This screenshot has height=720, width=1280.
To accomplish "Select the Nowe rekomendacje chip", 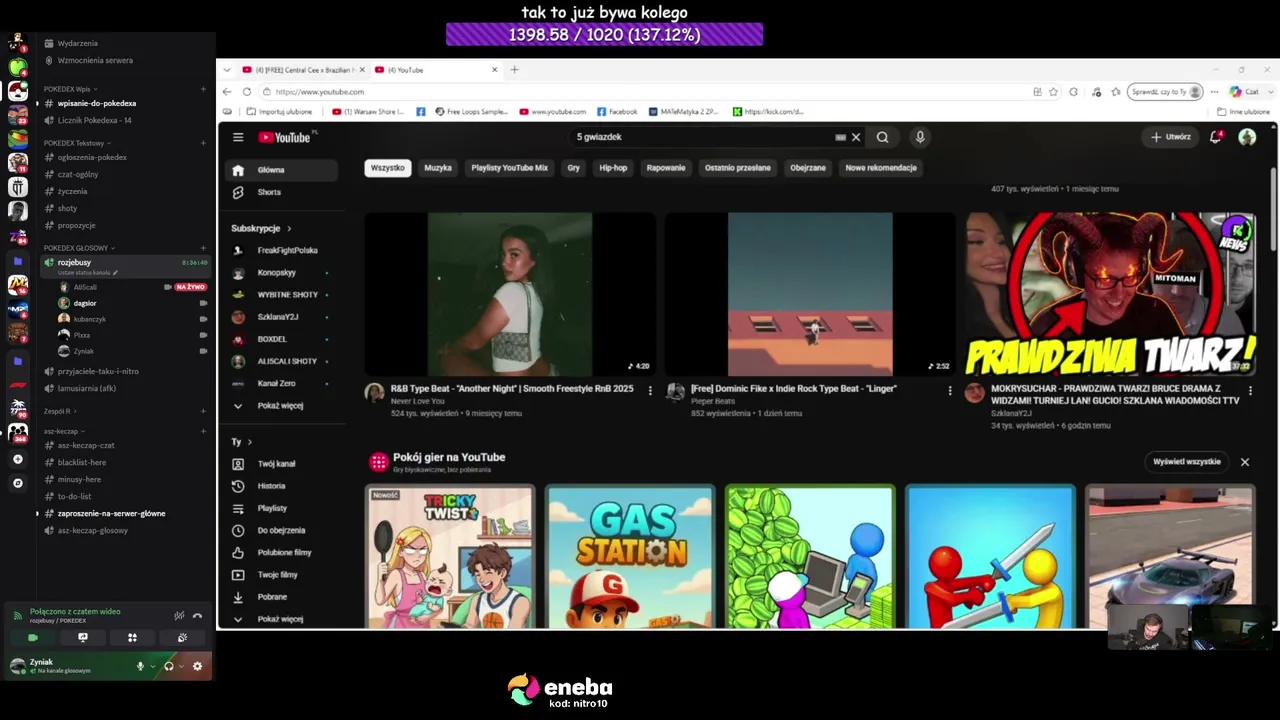I will [x=881, y=168].
